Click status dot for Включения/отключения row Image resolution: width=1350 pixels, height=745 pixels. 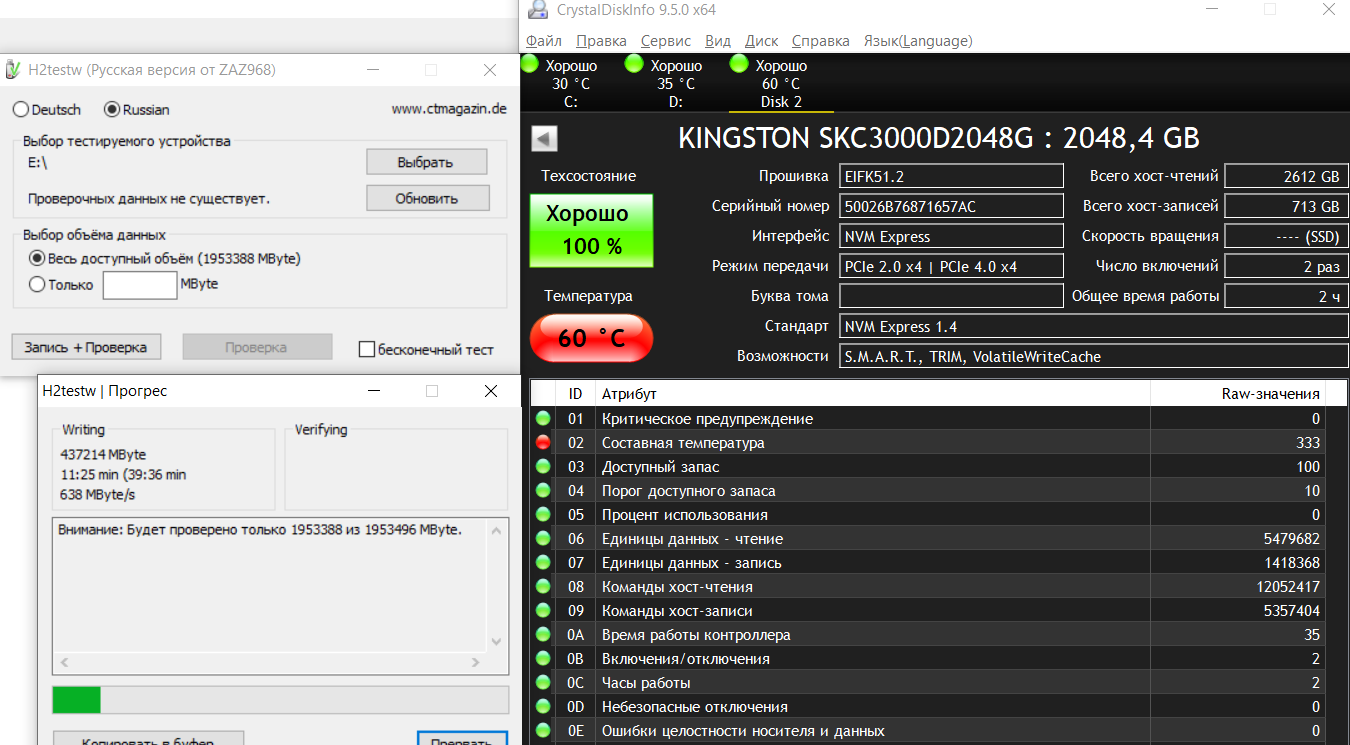(543, 659)
